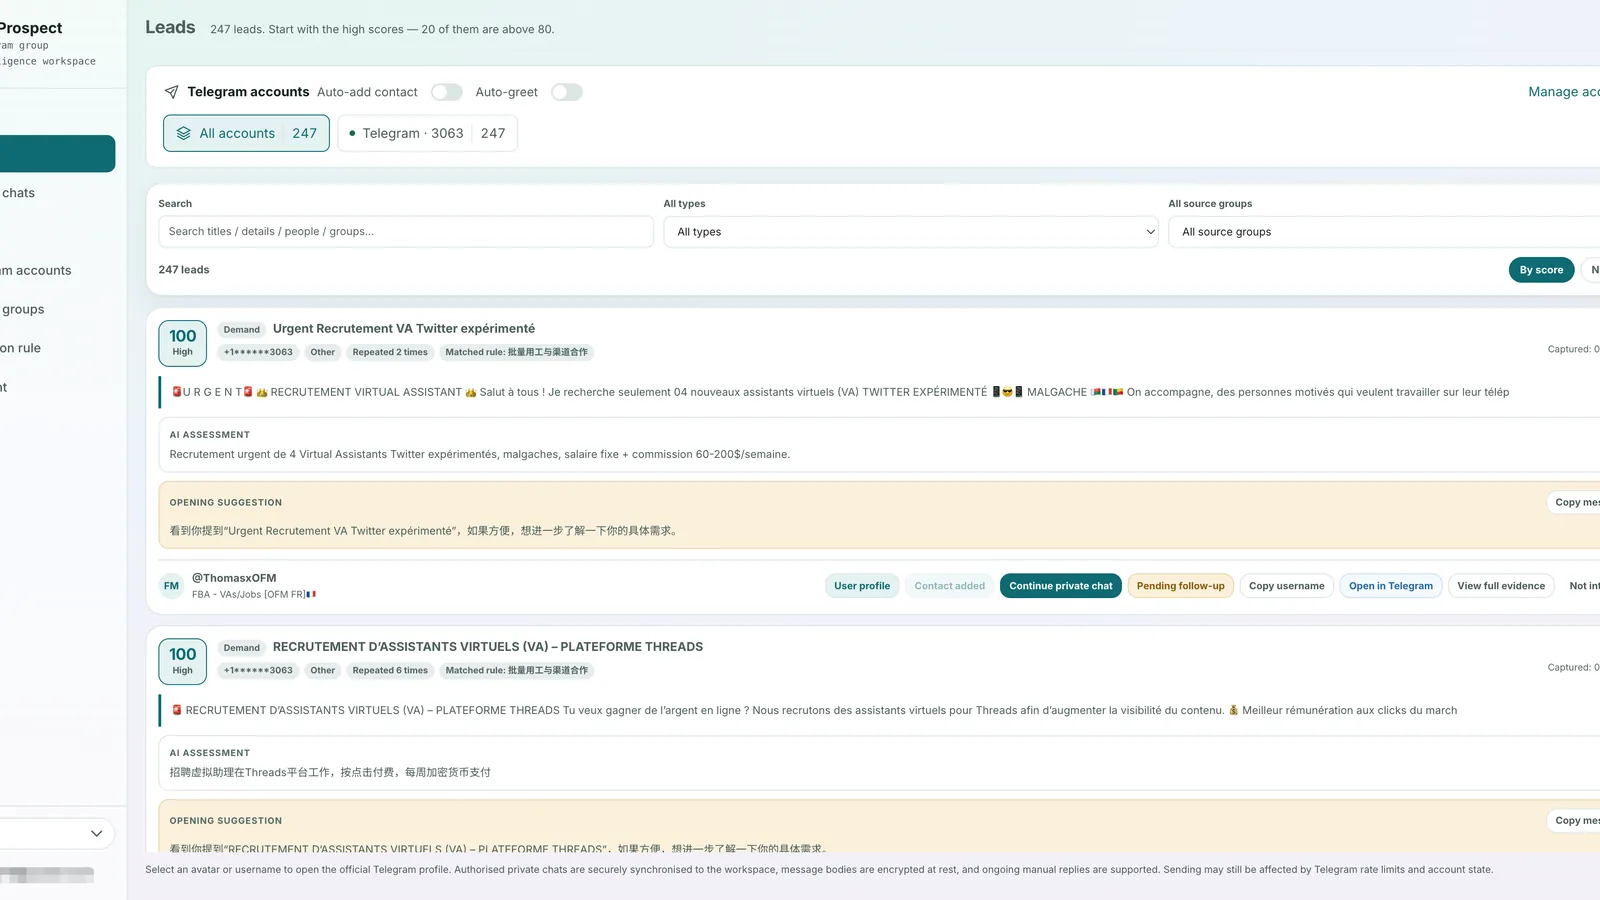This screenshot has width=1600, height=900.
Task: Click the "Repeated 2 times" tag
Action: (x=390, y=352)
